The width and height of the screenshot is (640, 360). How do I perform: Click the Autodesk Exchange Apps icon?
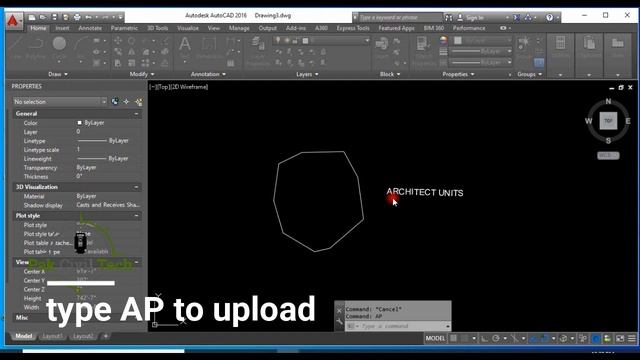tap(517, 17)
